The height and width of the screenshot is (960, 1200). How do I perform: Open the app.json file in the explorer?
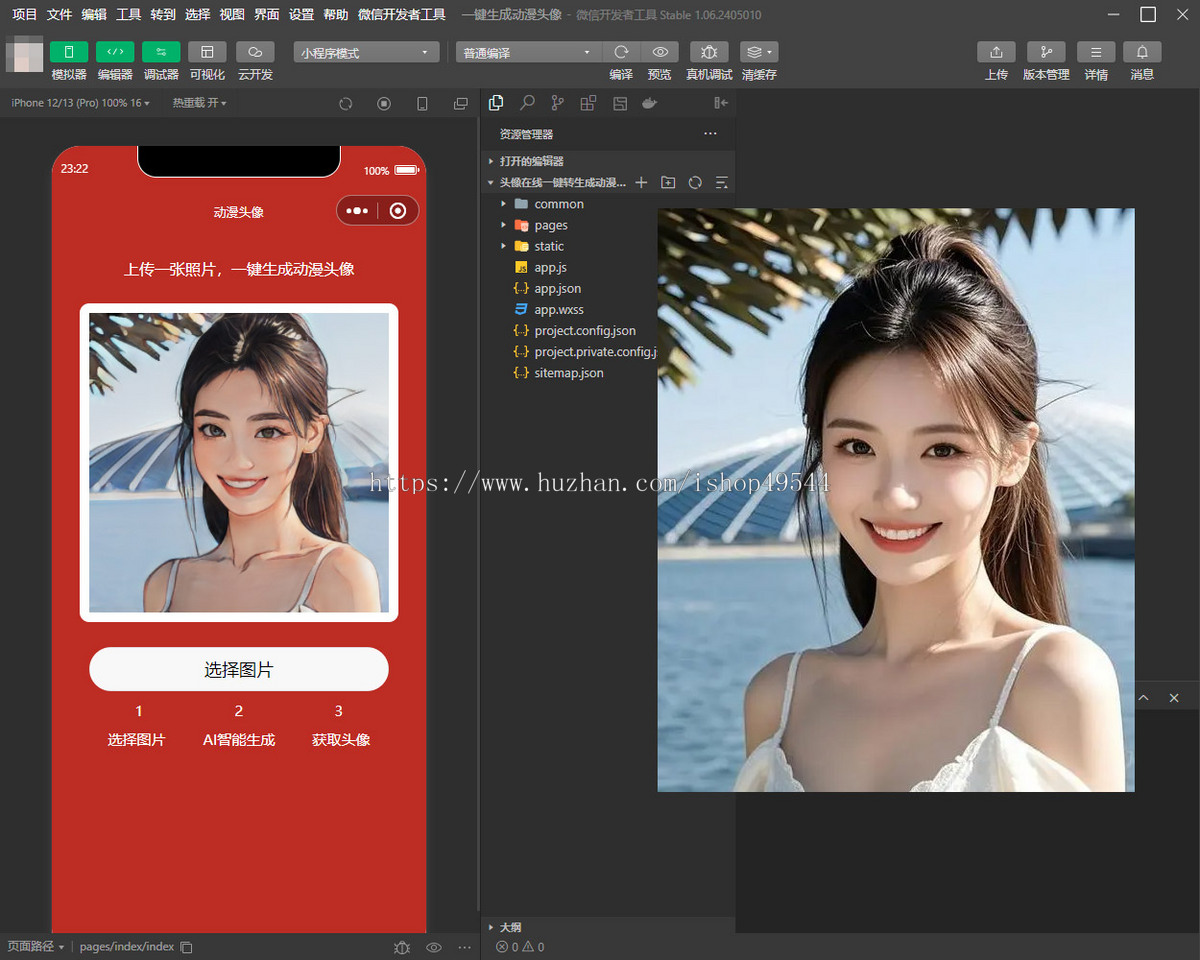coord(557,288)
